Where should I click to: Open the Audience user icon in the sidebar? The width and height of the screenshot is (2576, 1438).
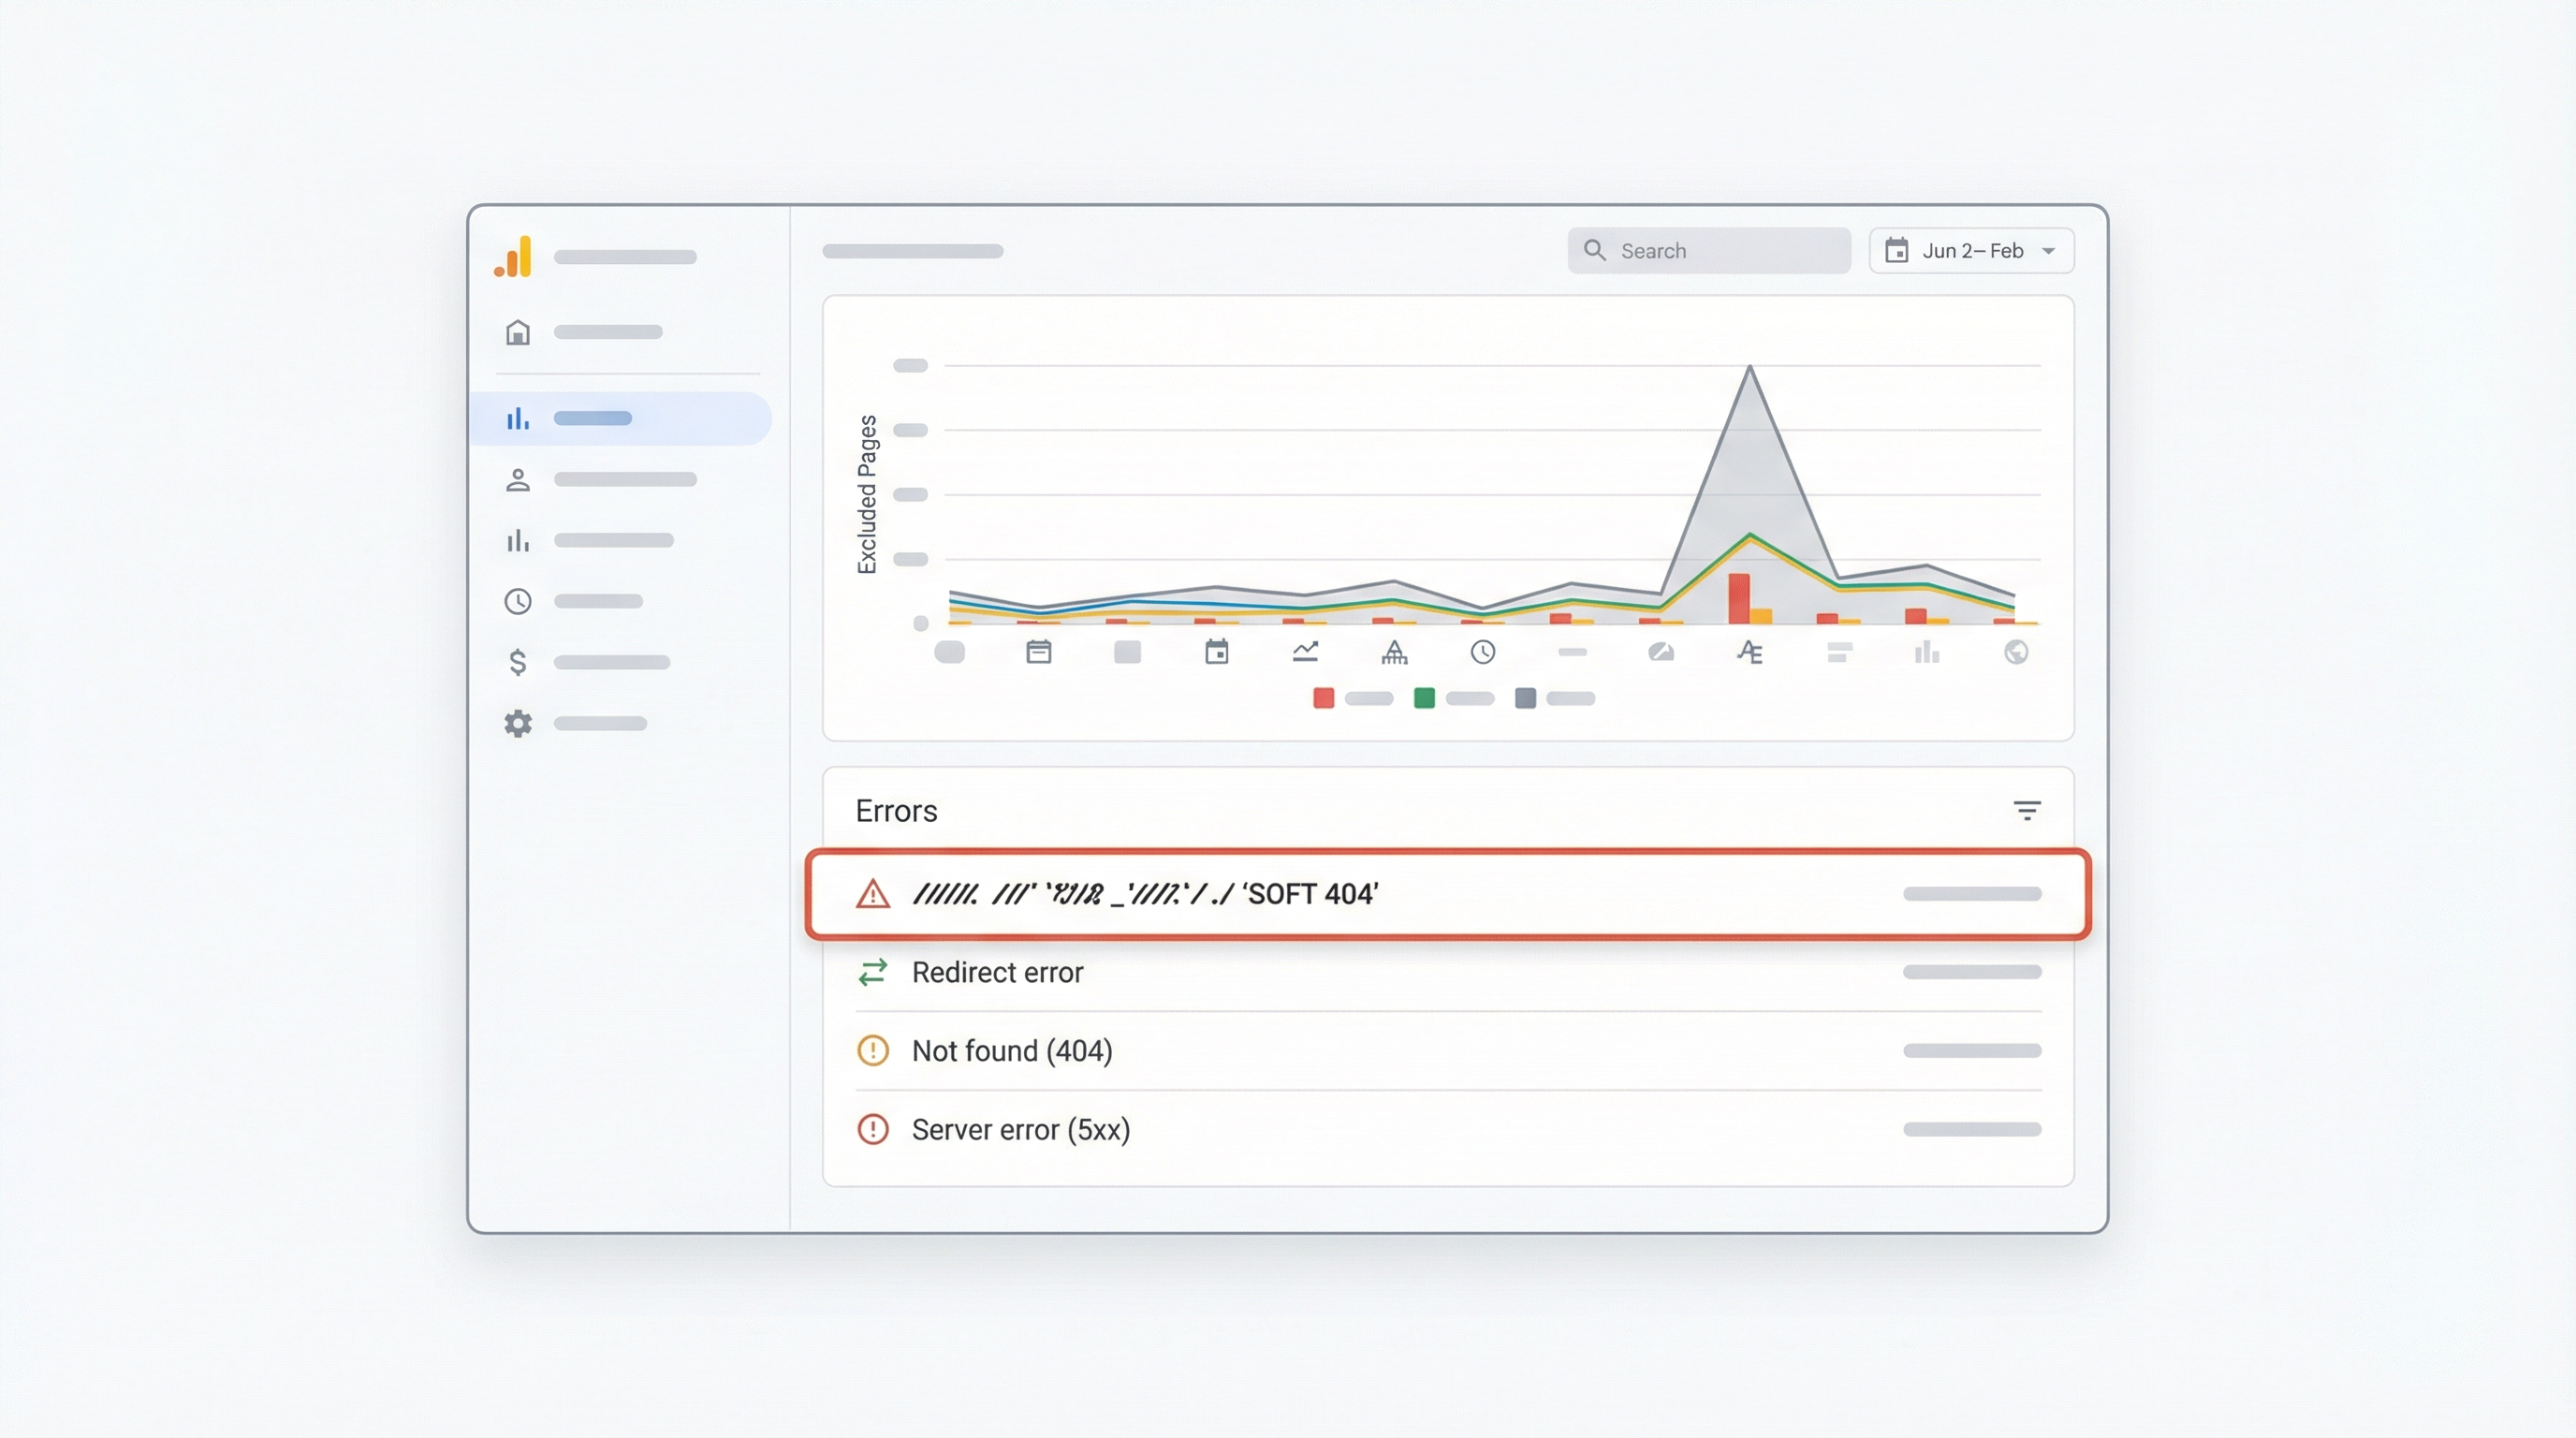(x=518, y=480)
